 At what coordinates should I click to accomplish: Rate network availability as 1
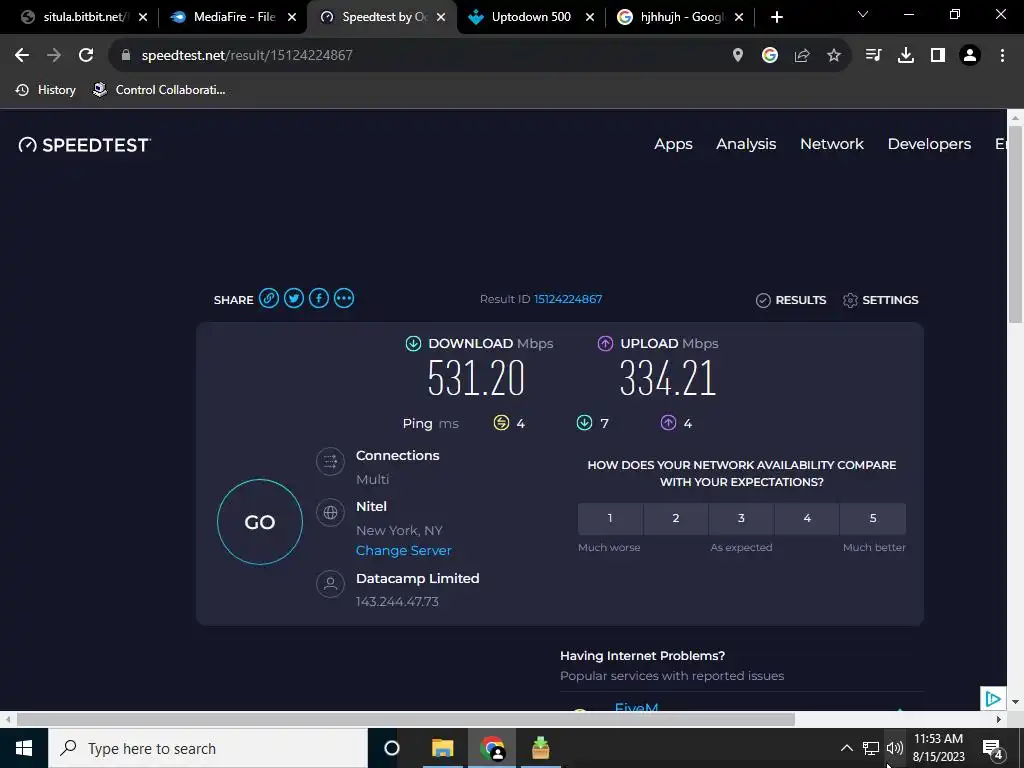point(610,519)
